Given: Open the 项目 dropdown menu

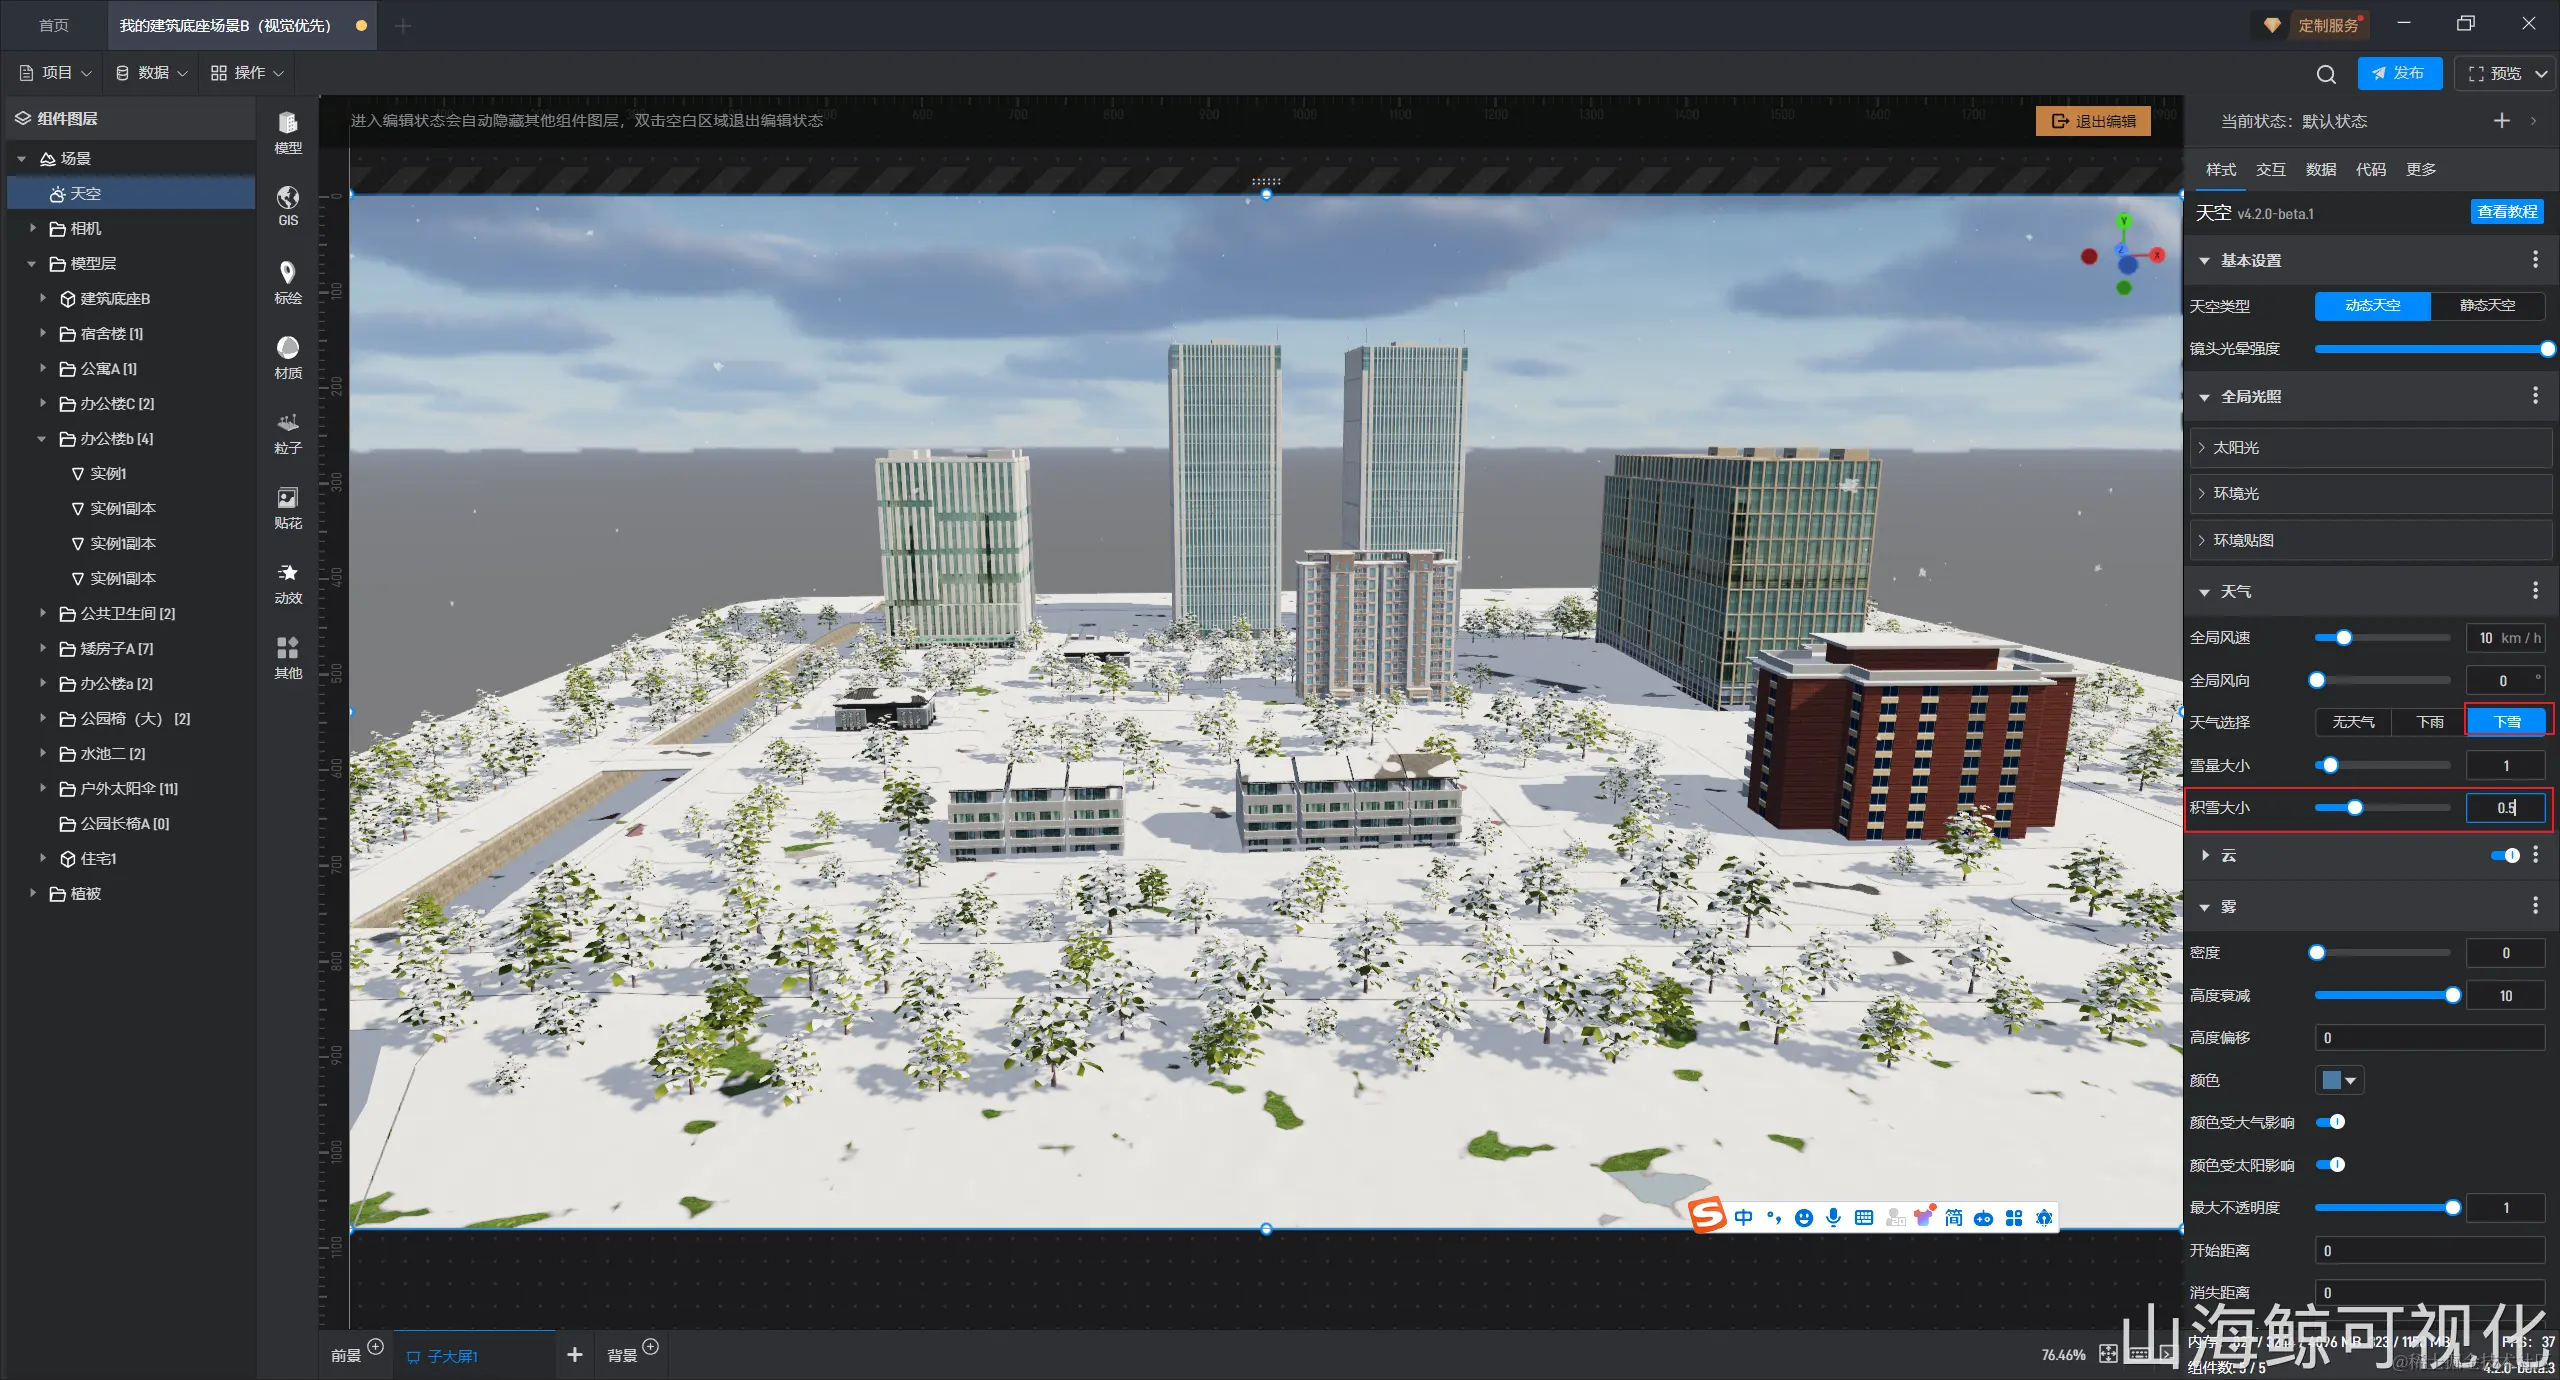Looking at the screenshot, I should tap(56, 73).
